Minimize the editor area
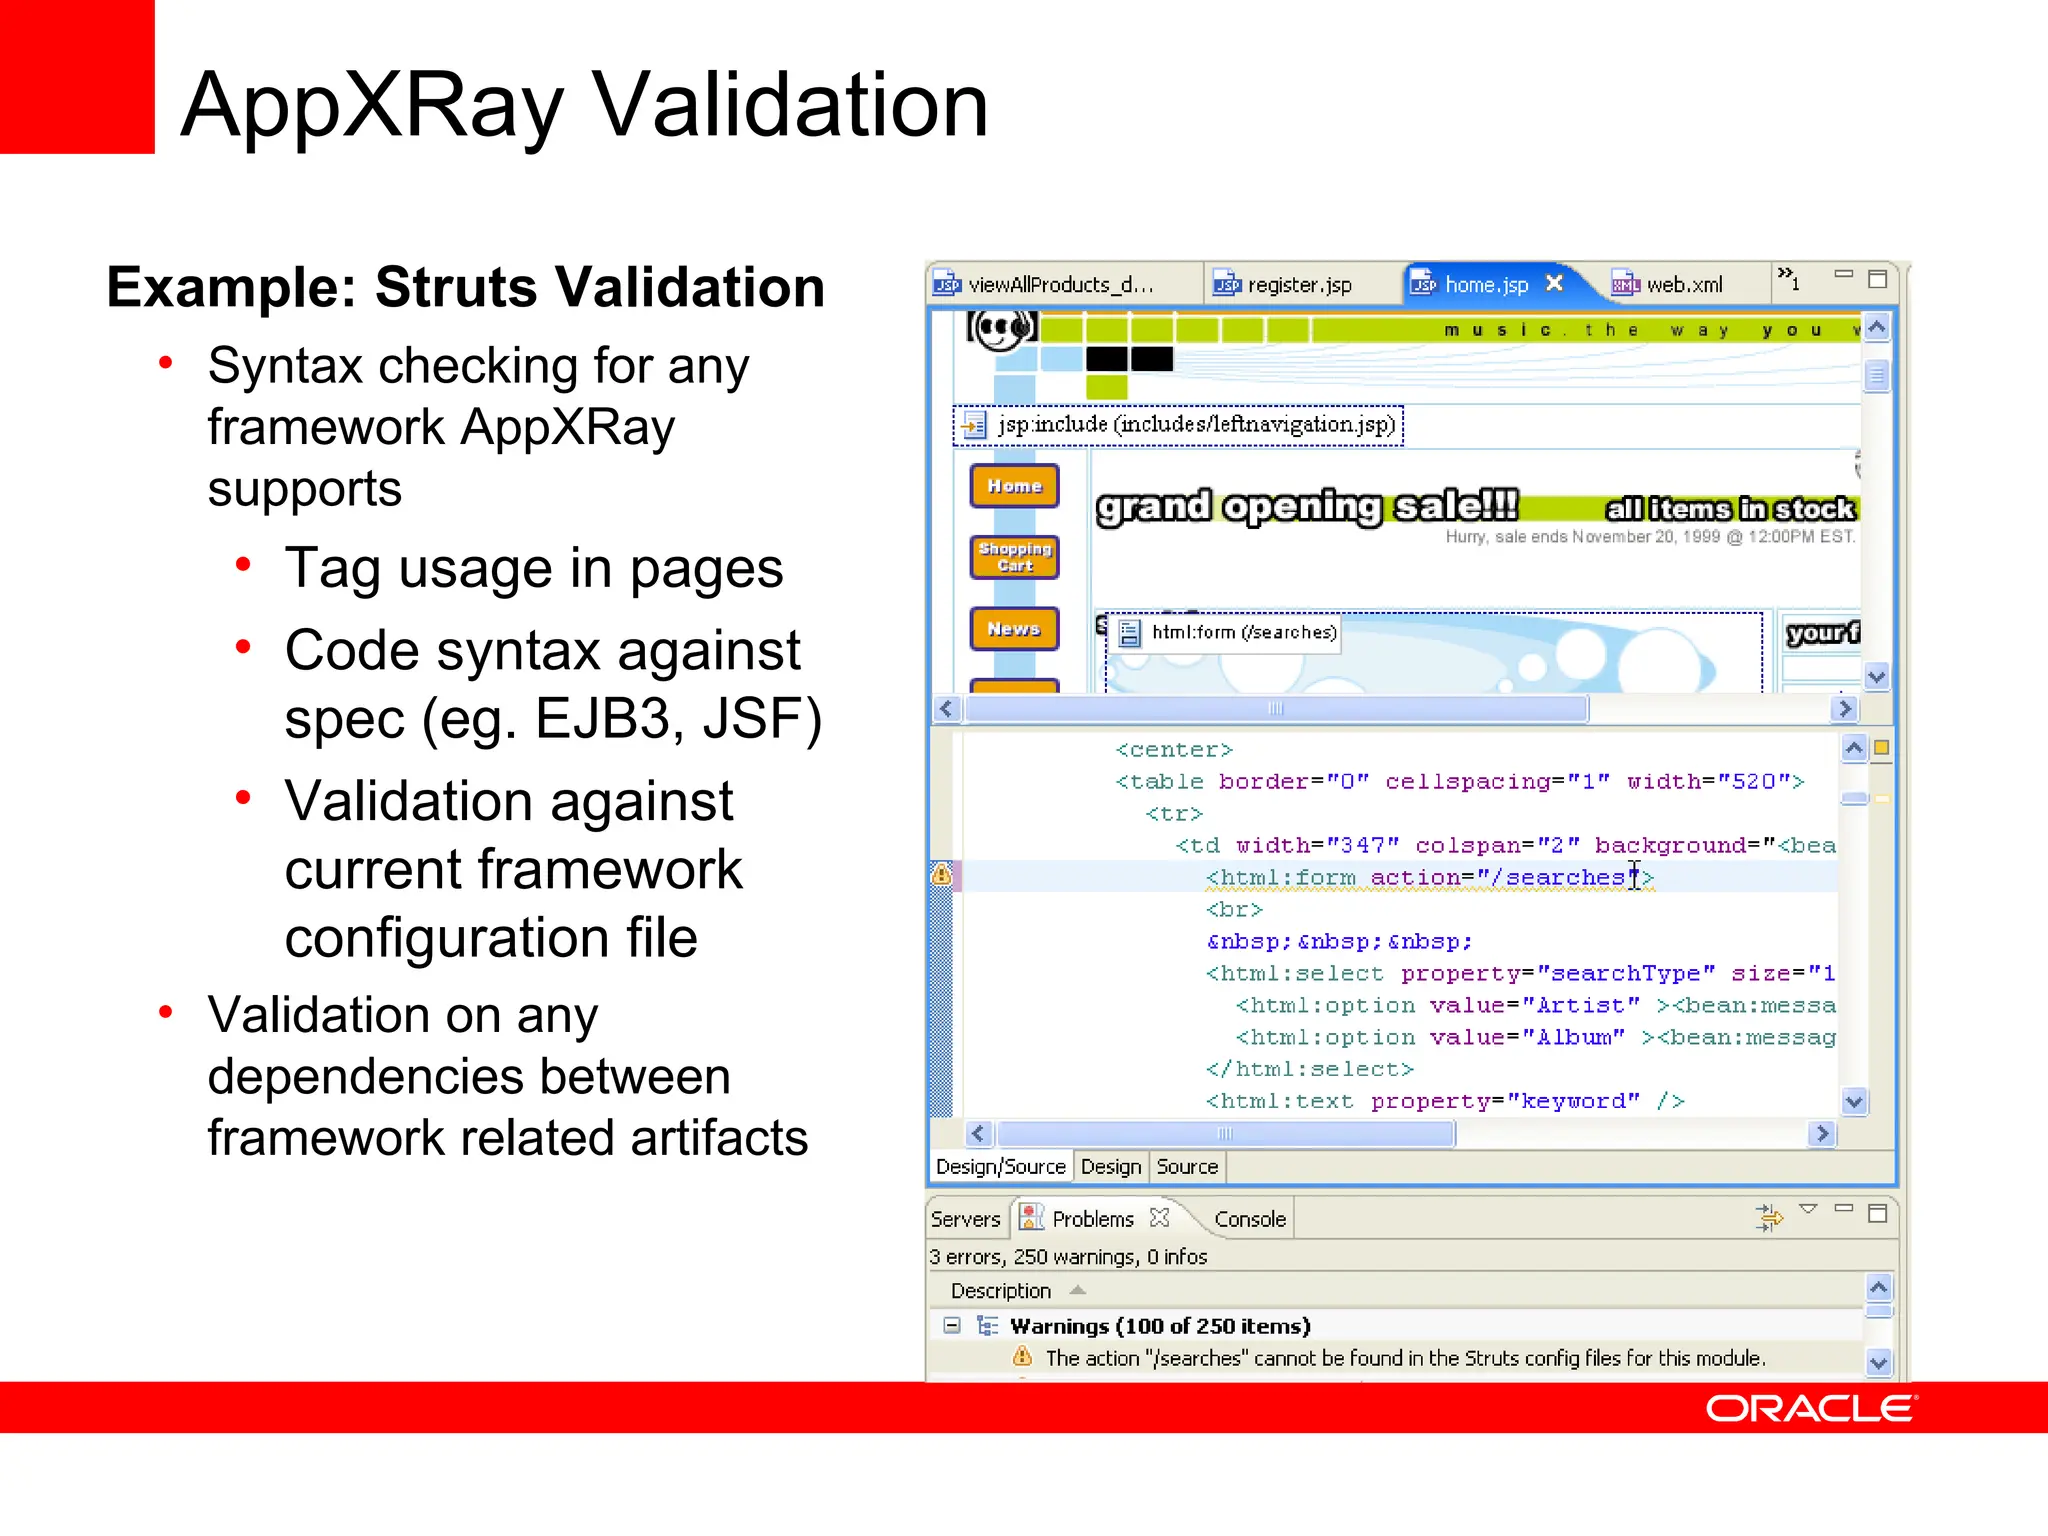The image size is (2048, 1536). pyautogui.click(x=1844, y=274)
